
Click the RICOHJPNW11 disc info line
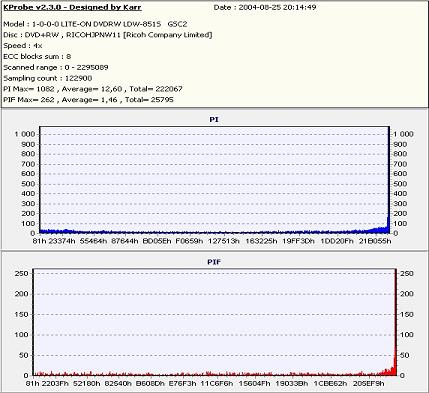(108, 35)
